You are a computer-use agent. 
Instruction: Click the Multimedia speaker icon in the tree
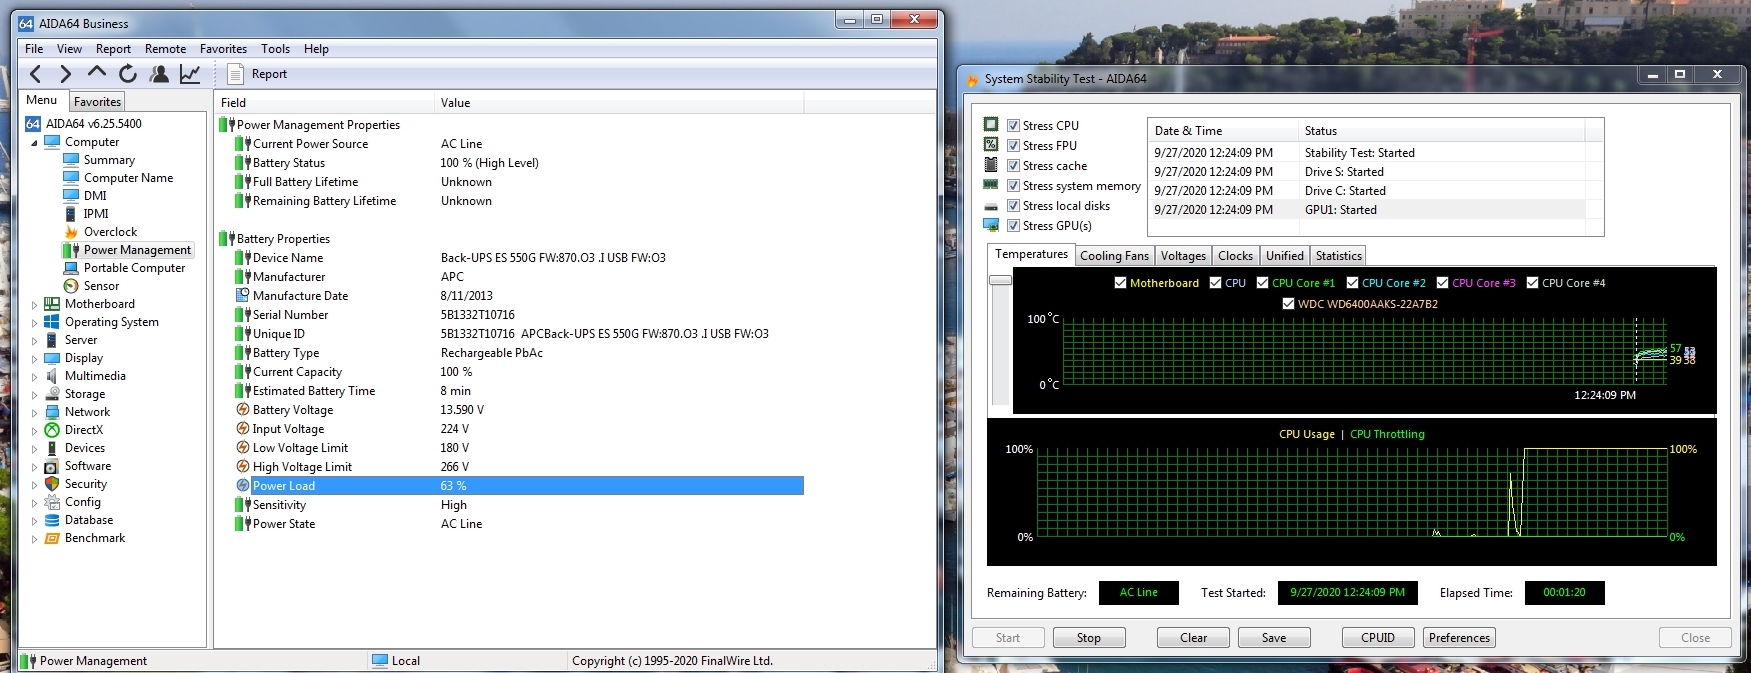tap(52, 376)
